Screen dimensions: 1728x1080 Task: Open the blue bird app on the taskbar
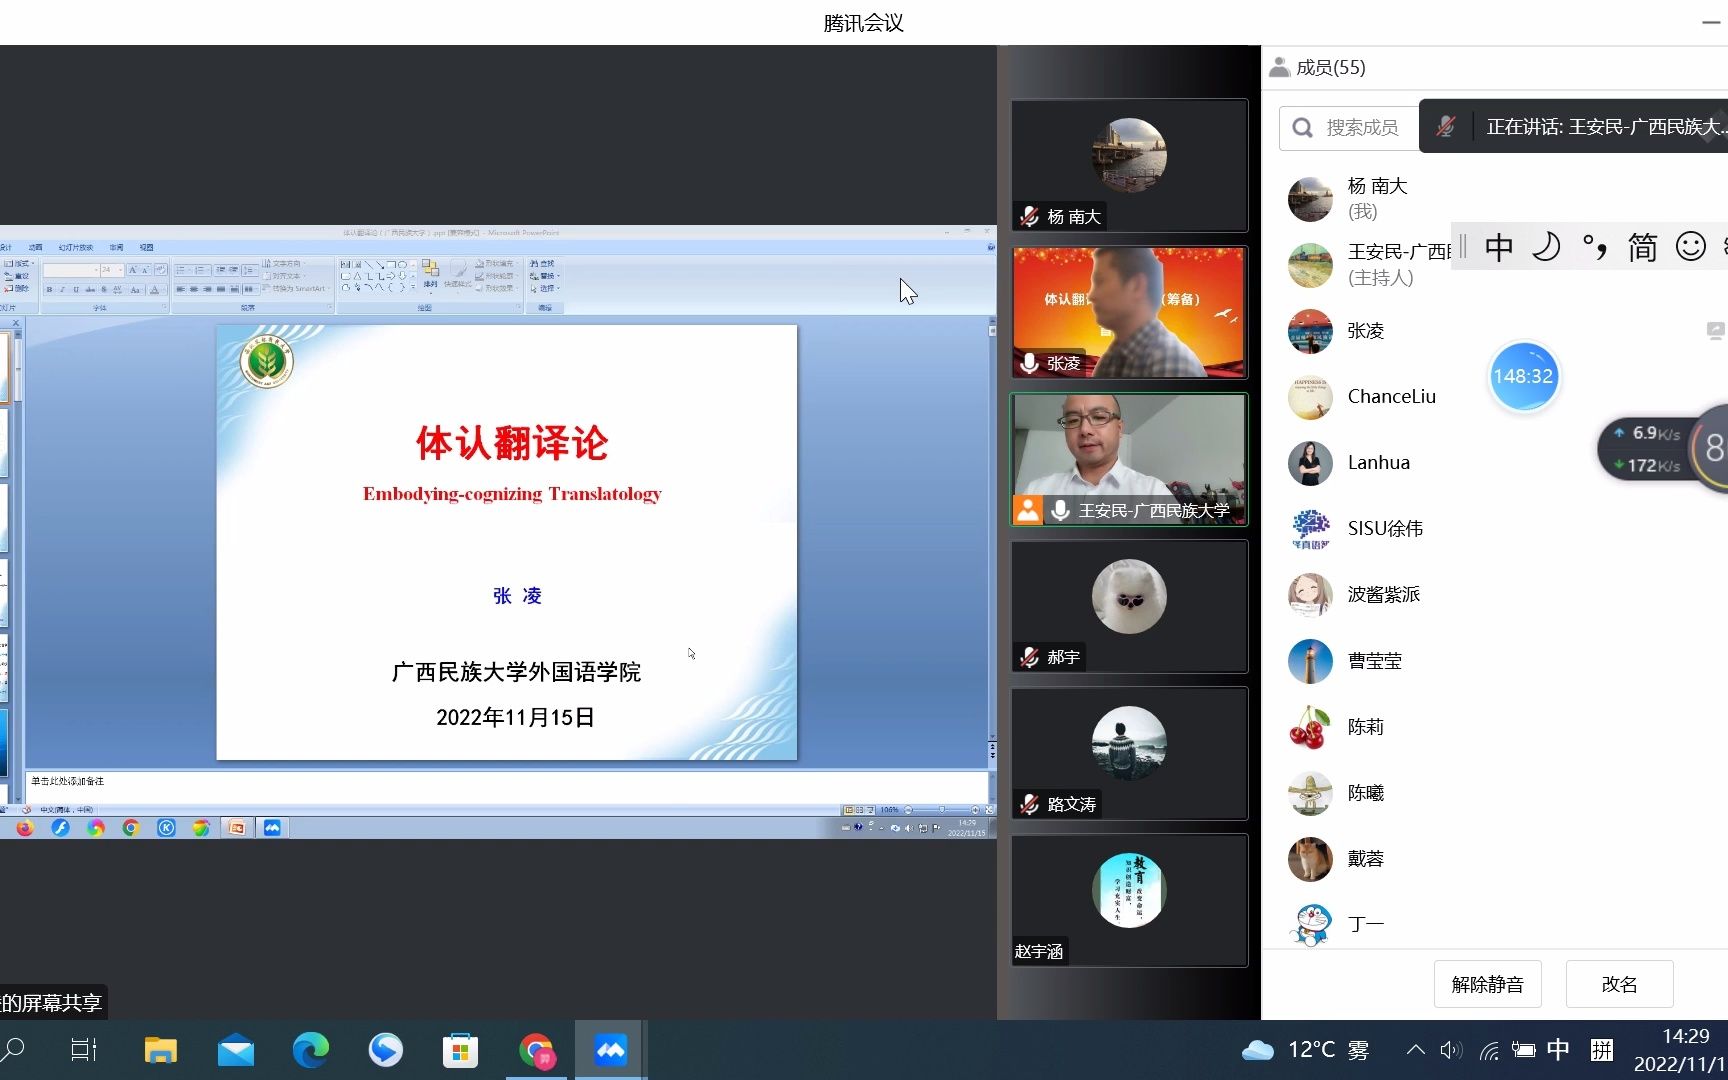(x=385, y=1050)
